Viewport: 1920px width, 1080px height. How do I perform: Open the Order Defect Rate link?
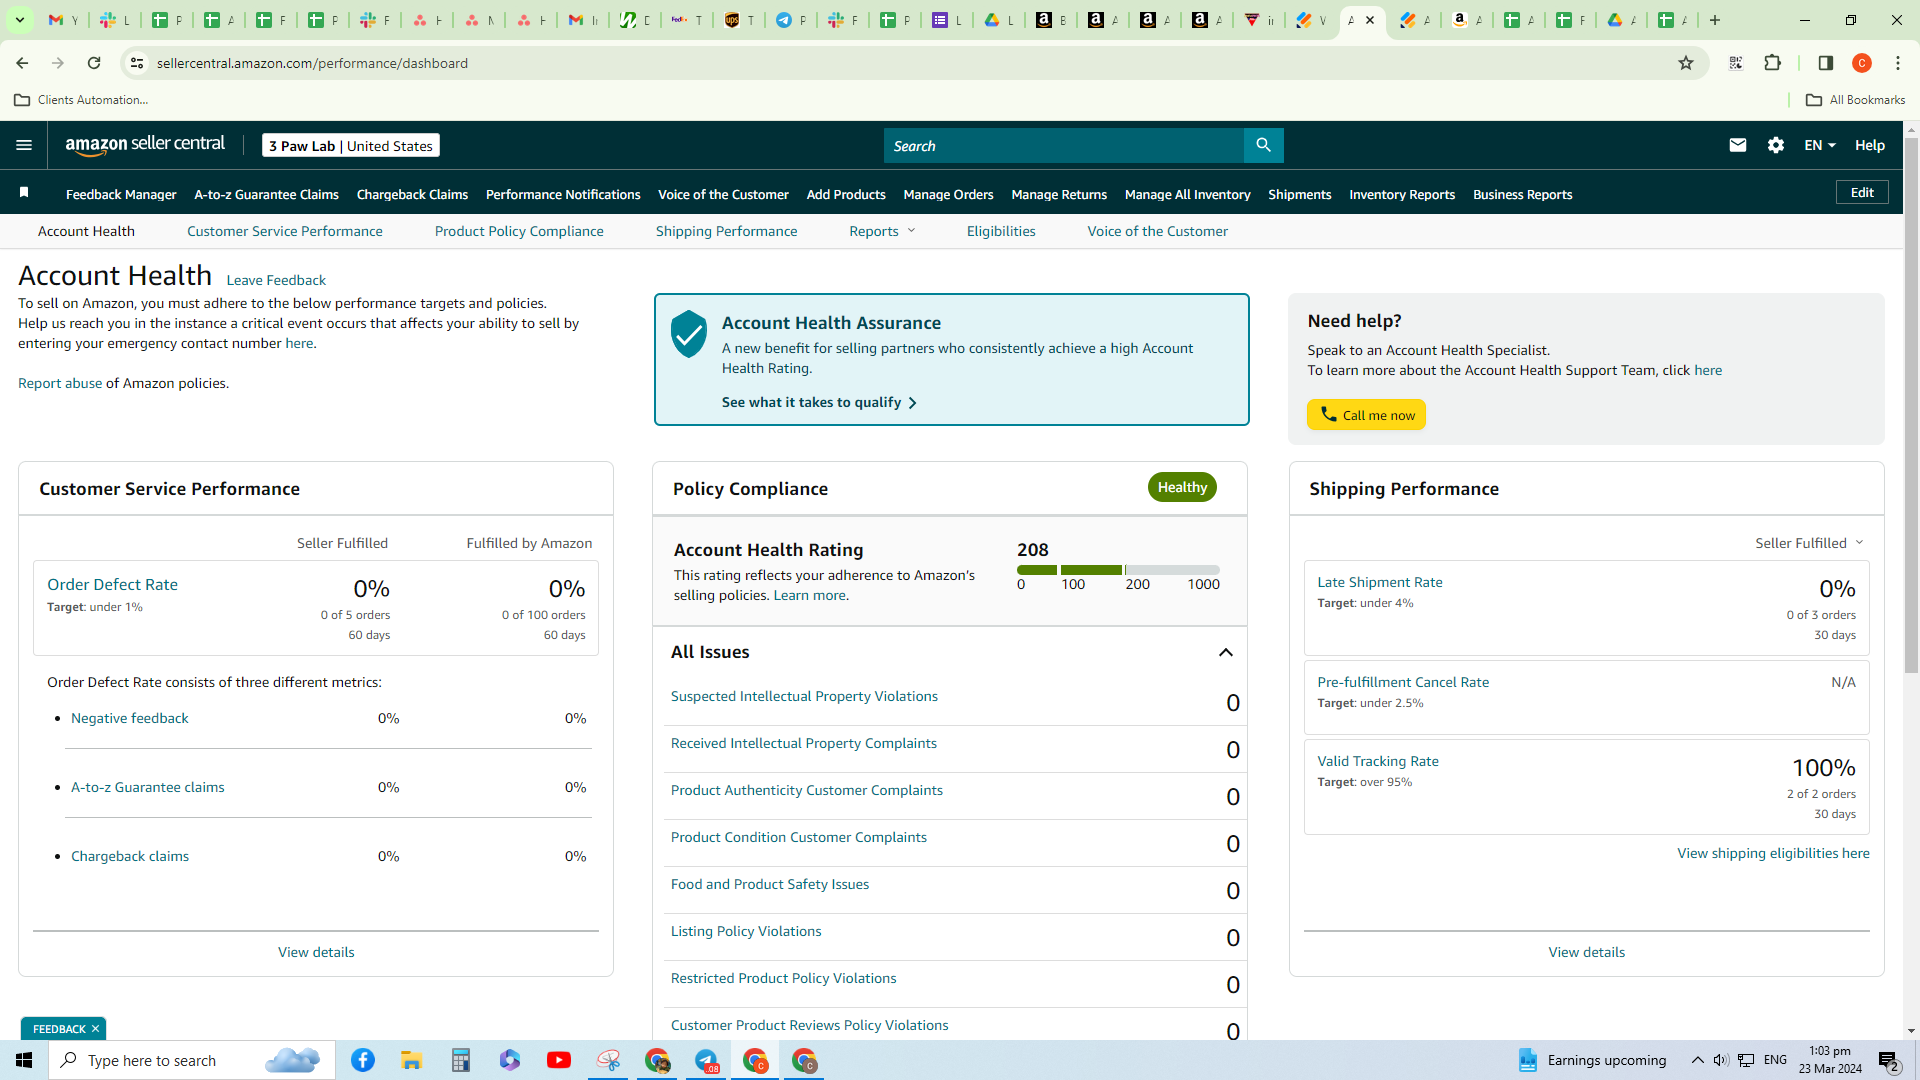tap(113, 585)
